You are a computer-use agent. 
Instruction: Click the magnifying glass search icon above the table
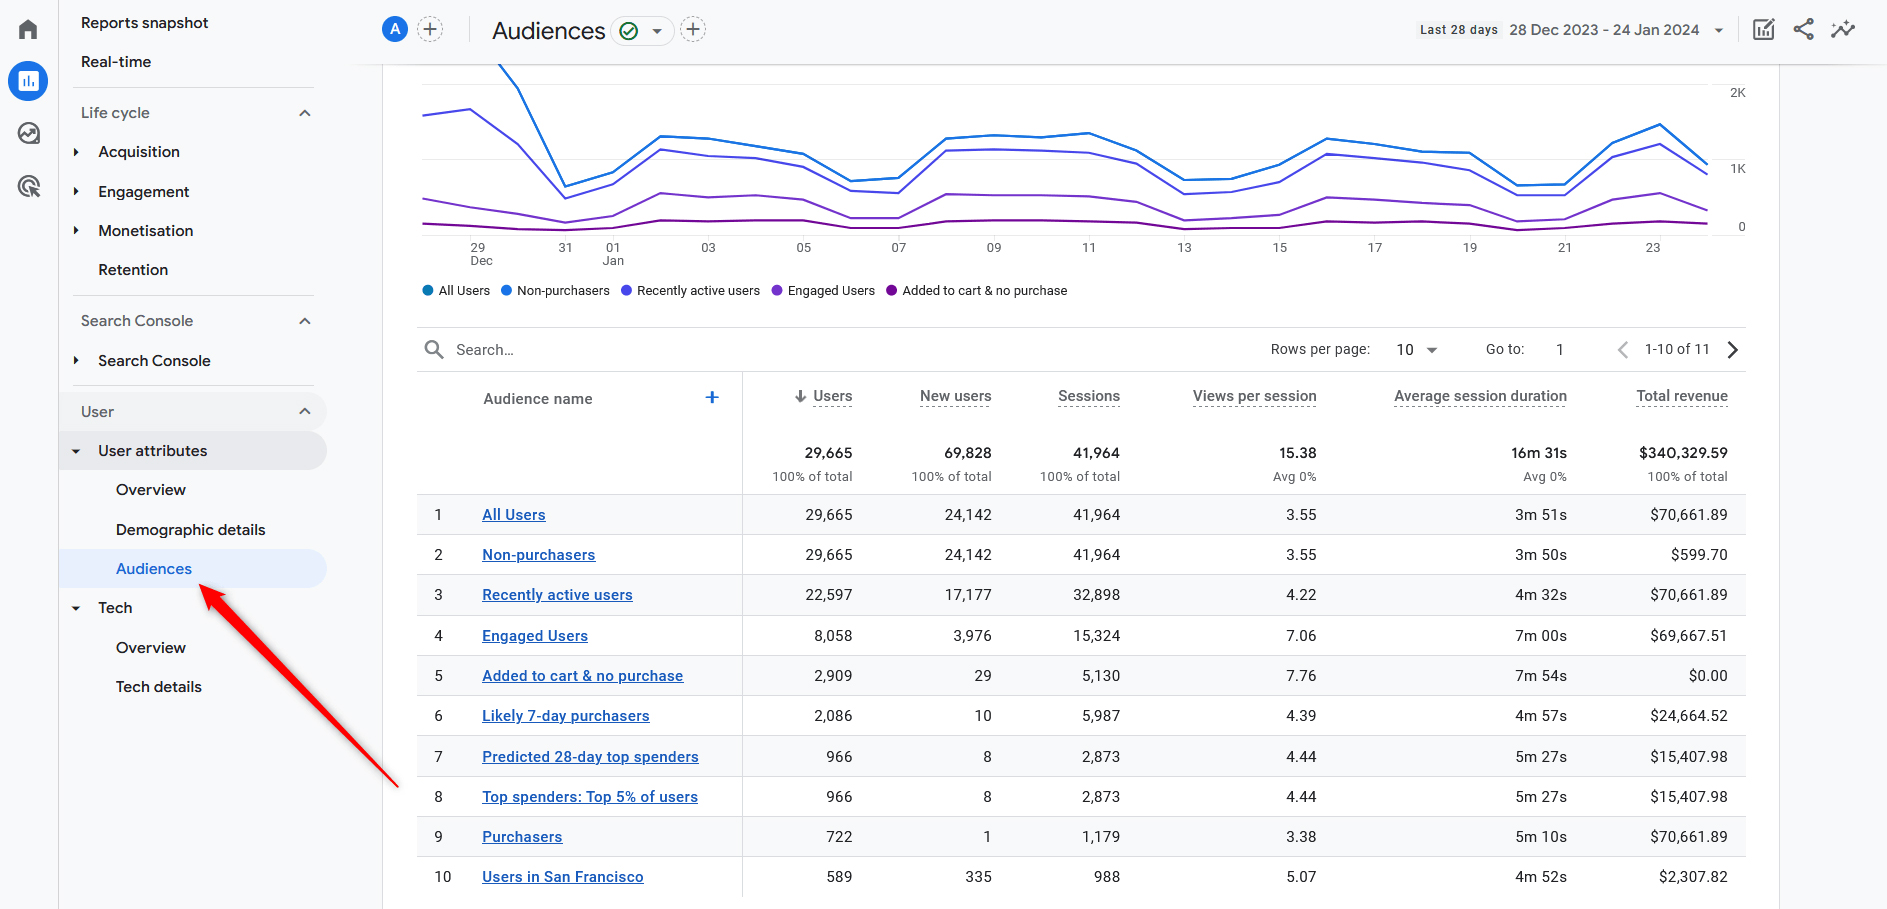pos(434,349)
